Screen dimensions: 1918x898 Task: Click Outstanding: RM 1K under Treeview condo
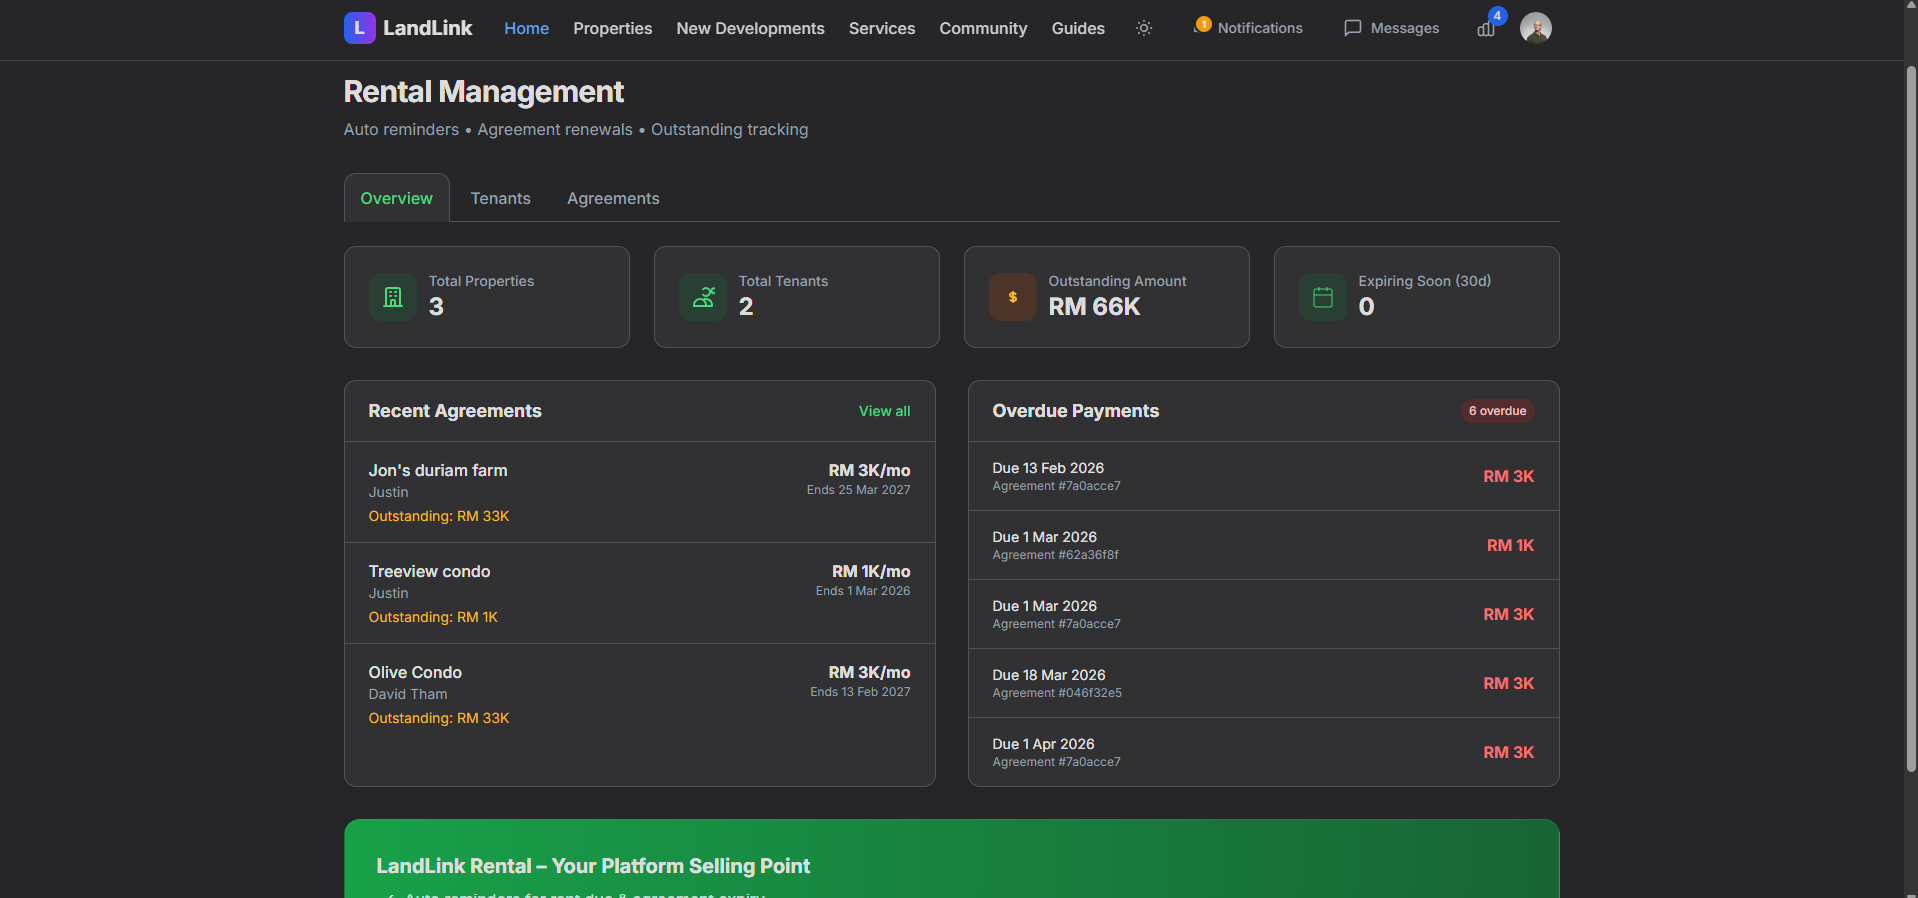coord(433,617)
